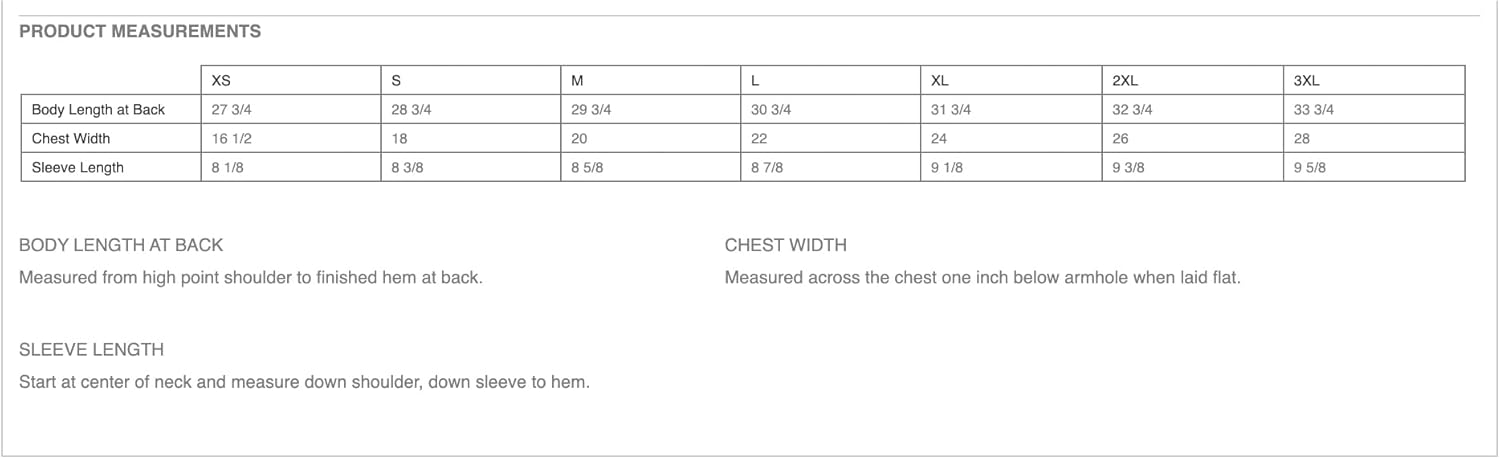
Task: Click the text starting "Start at center of neck"
Action: point(304,383)
